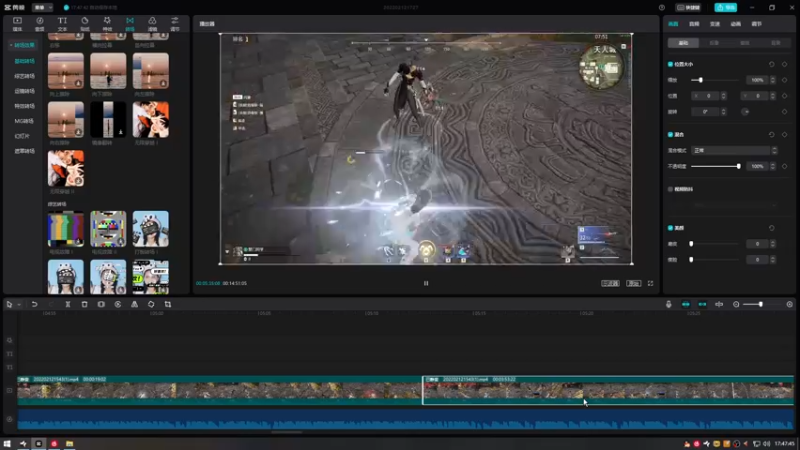Click the keyframe diamond beside opacity value
Screen dimensions: 800x450
tap(785, 166)
